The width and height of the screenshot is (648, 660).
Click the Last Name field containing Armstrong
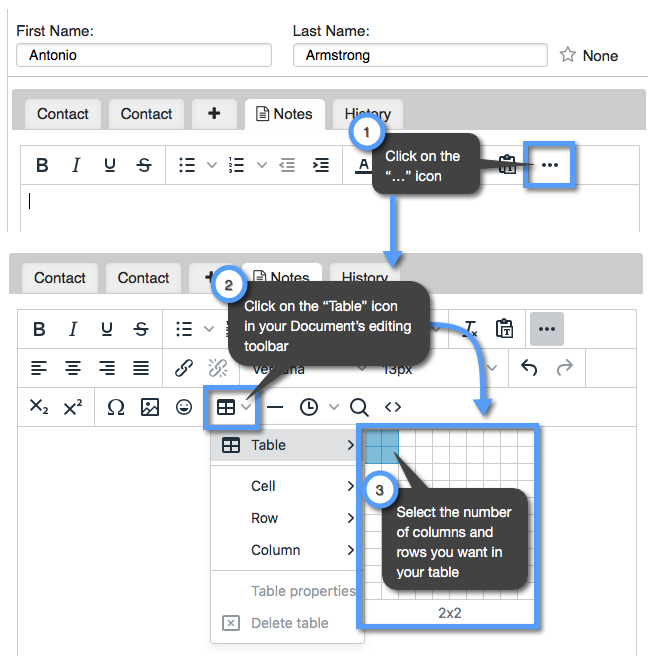point(420,55)
